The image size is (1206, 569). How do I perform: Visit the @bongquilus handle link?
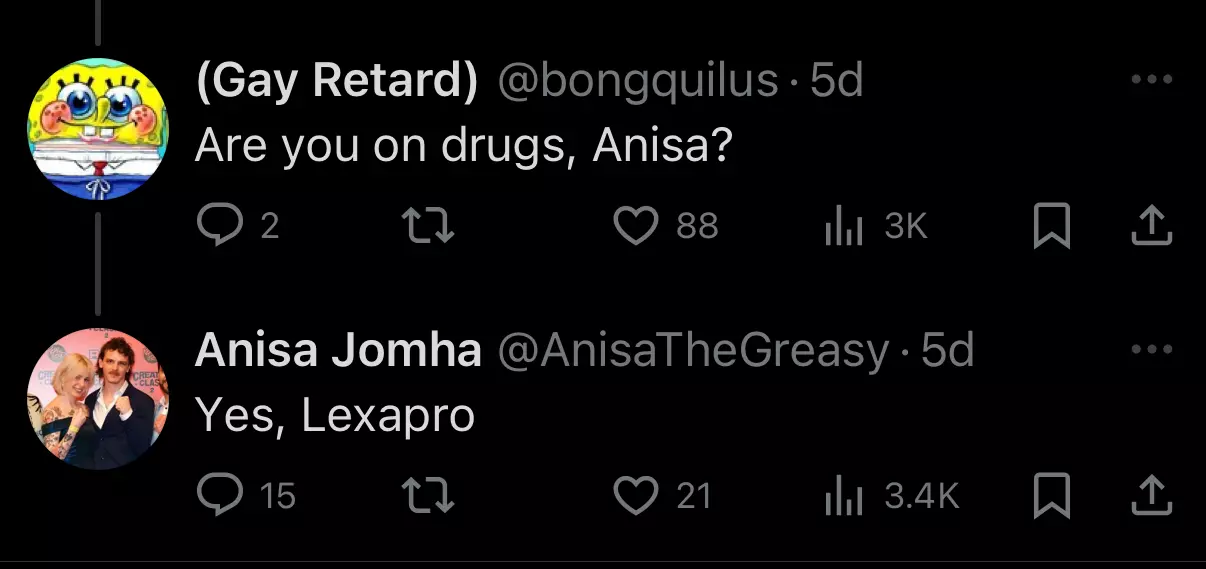click(x=639, y=82)
